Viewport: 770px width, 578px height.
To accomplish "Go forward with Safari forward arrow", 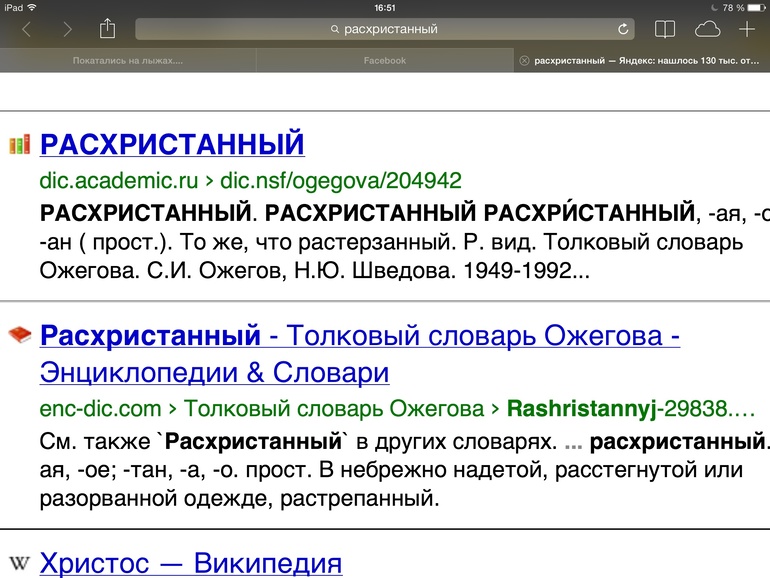I will 67,29.
